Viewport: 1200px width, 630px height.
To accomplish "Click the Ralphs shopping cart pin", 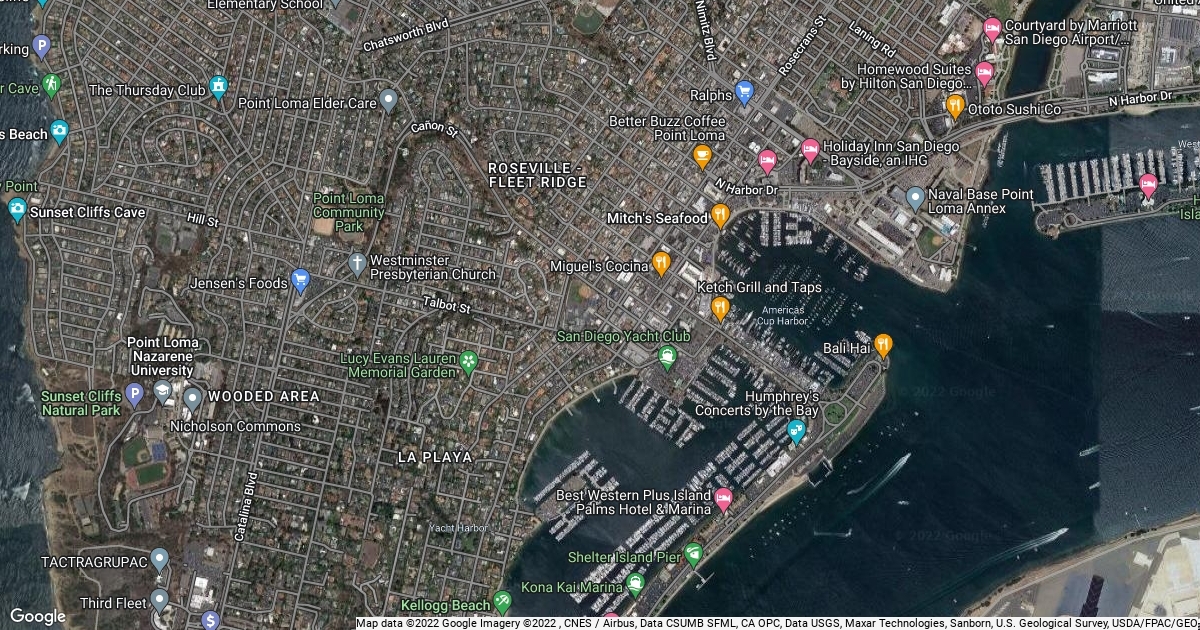I will [743, 94].
